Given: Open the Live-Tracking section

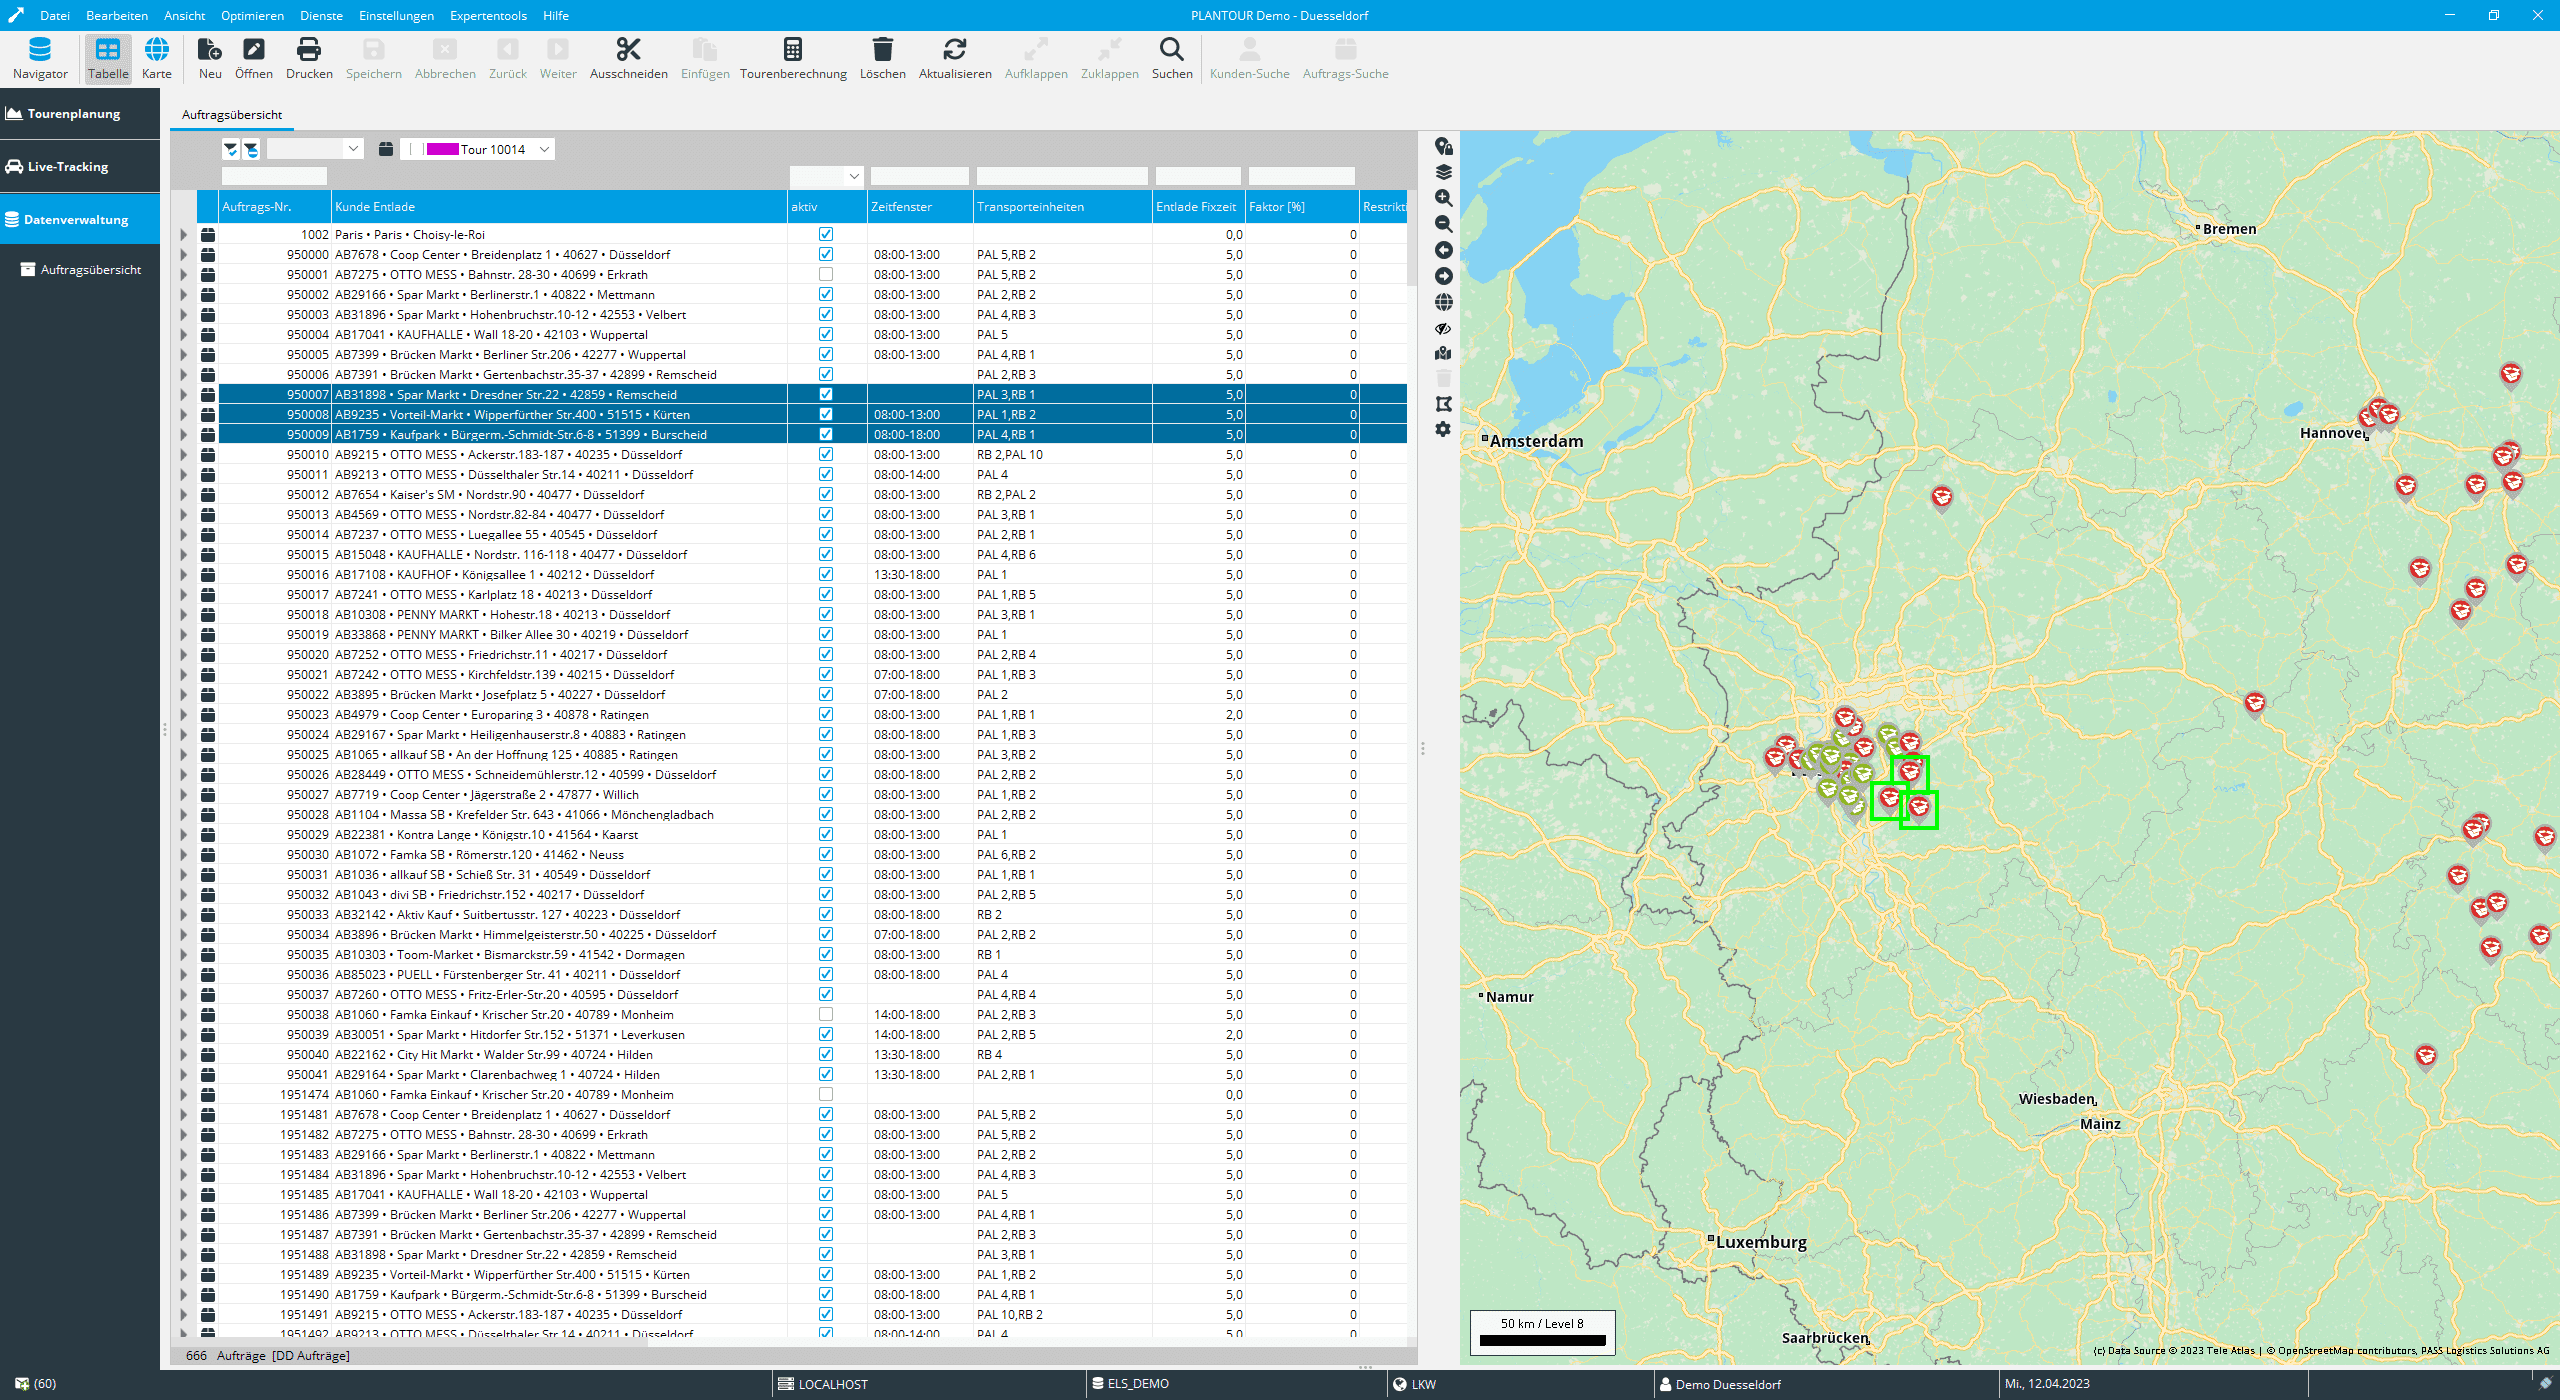Looking at the screenshot, I should (80, 167).
